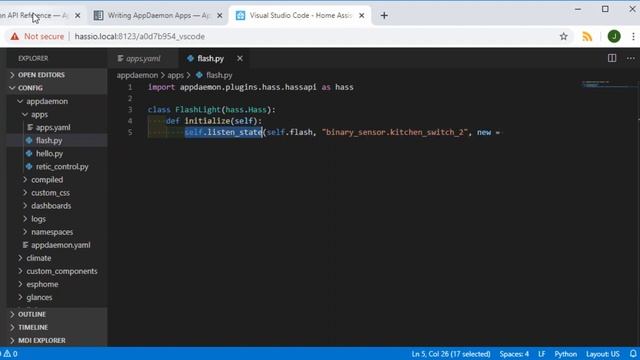Expand the OPEN EDITORS section

point(57,75)
